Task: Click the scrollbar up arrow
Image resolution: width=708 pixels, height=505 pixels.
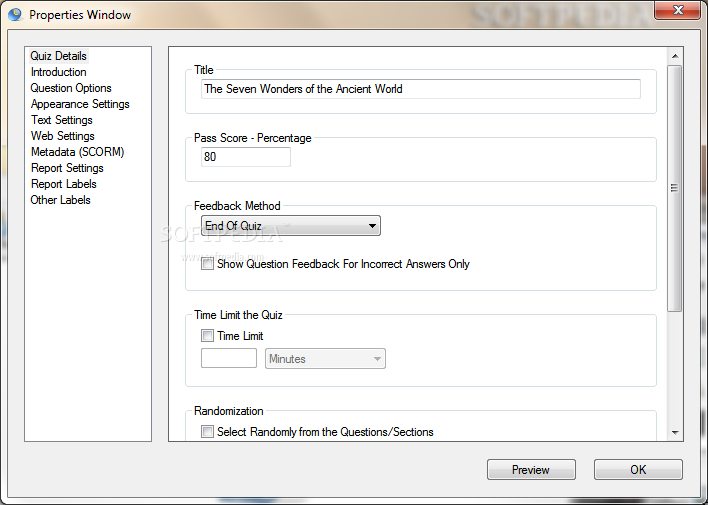Action: (x=675, y=56)
